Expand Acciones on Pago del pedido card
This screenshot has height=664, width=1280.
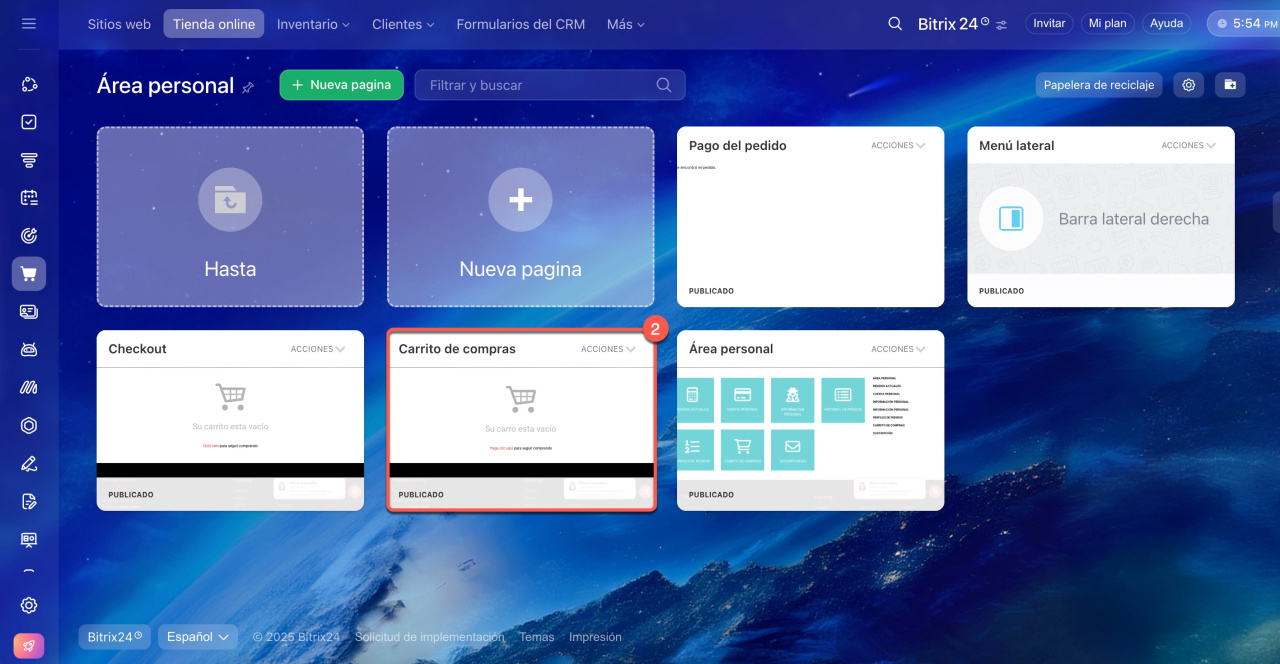[898, 145]
